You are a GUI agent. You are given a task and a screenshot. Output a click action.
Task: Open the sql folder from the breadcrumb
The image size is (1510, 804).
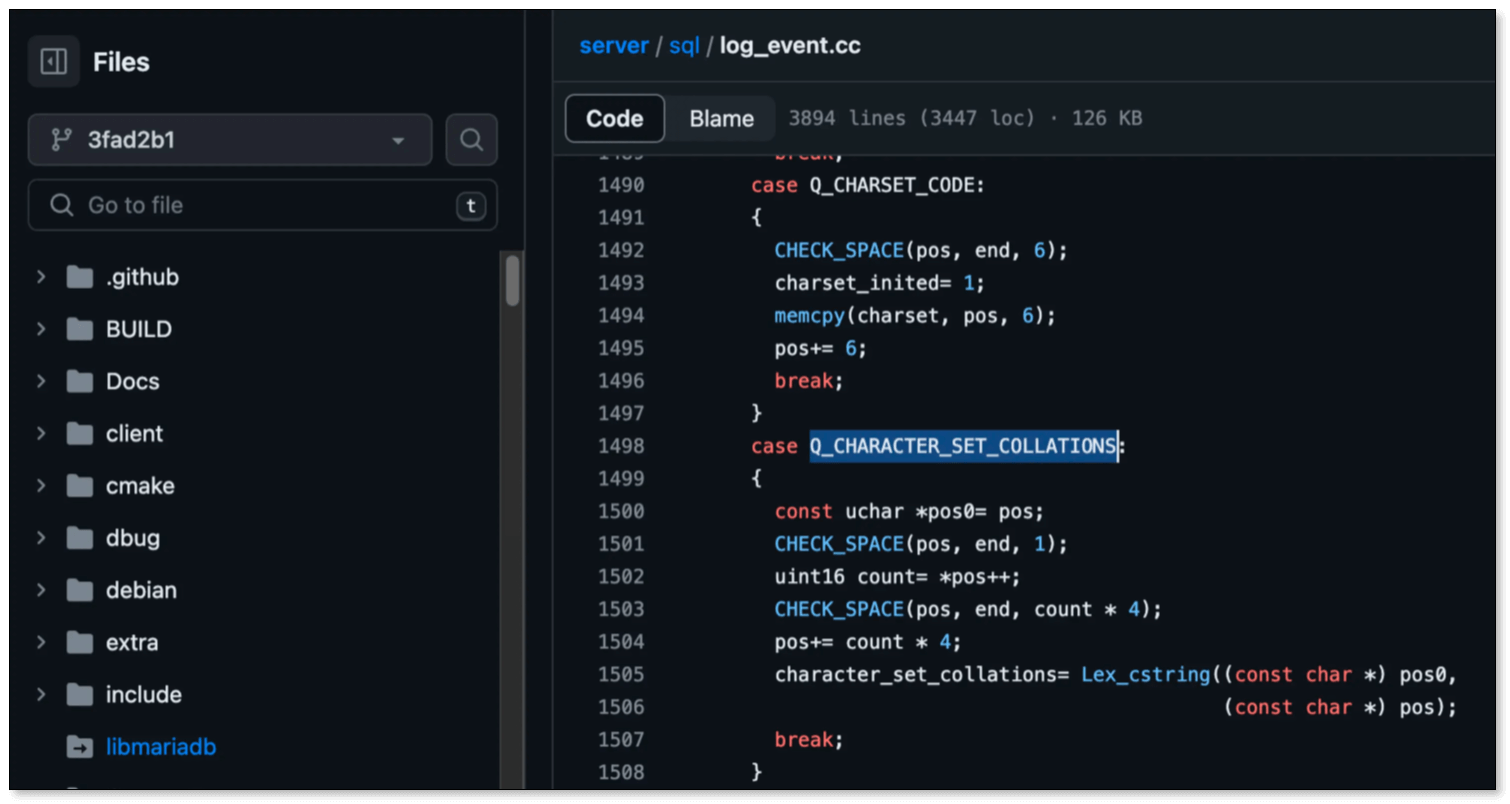pos(684,45)
